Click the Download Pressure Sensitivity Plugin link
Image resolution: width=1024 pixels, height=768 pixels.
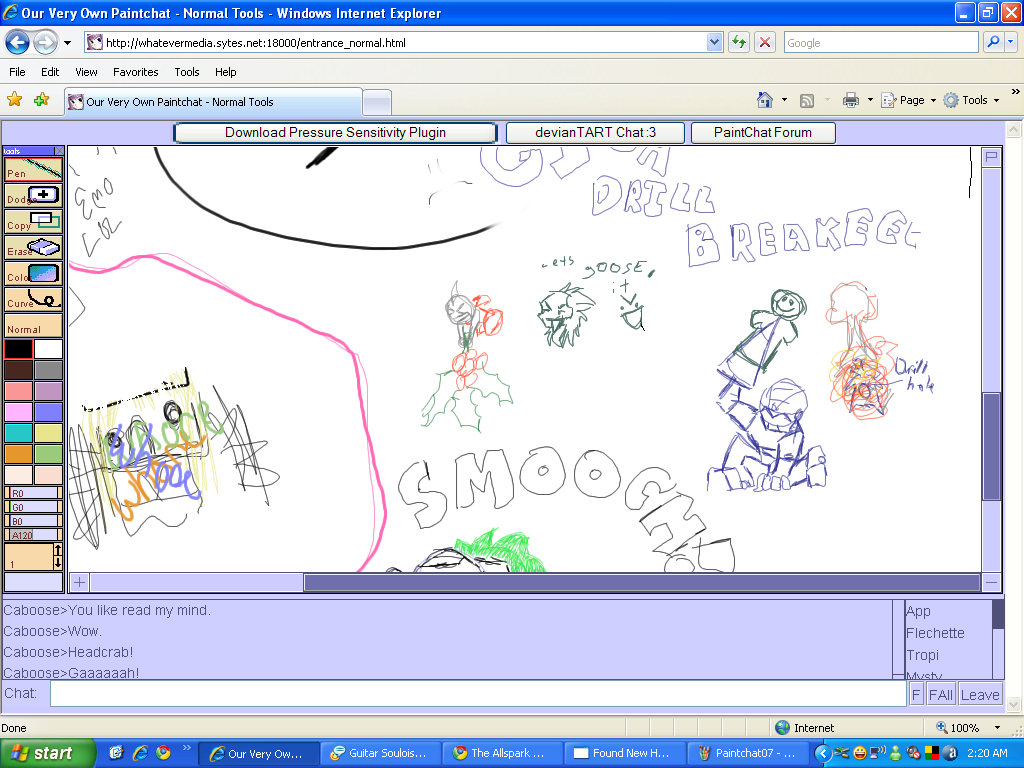point(334,132)
